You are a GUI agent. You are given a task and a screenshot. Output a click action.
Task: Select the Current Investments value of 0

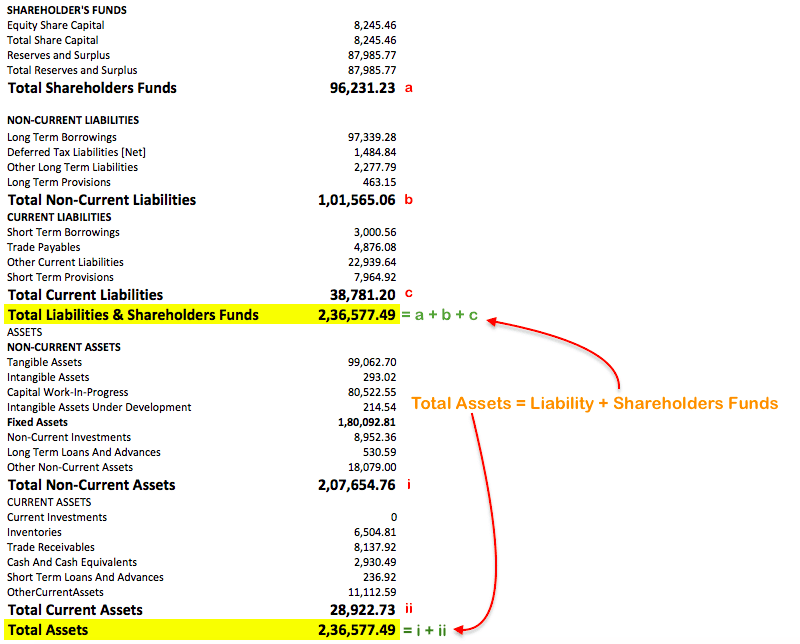pyautogui.click(x=393, y=517)
